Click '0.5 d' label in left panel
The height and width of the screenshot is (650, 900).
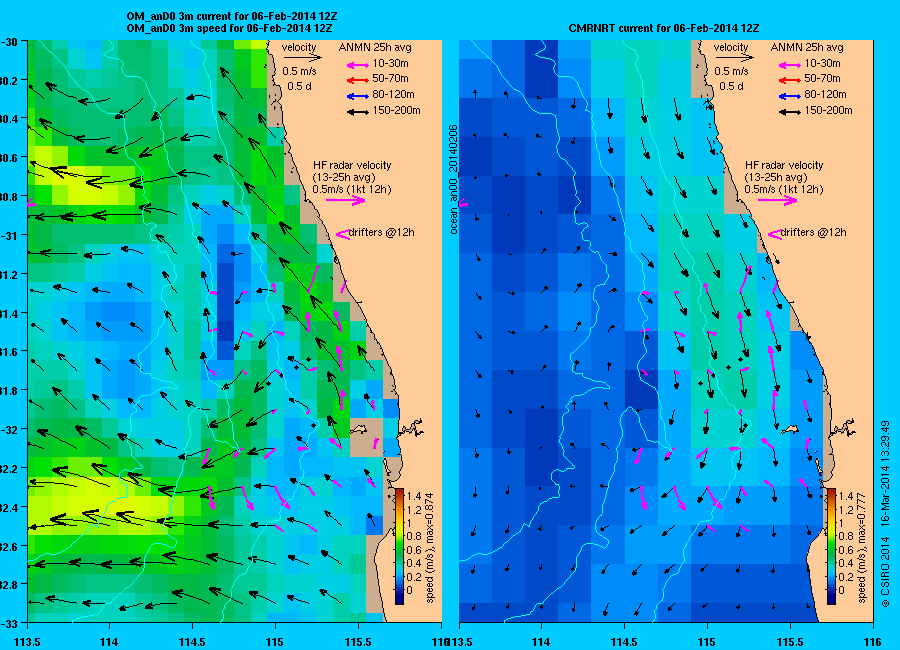[x=299, y=86]
